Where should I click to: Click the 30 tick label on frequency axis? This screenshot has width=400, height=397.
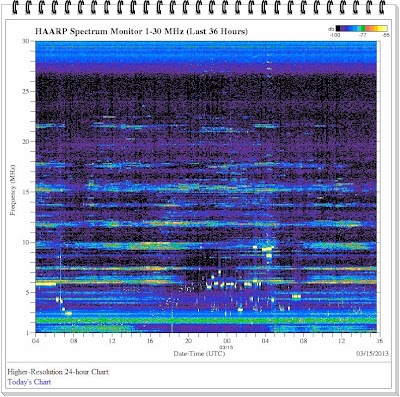pyautogui.click(x=27, y=41)
